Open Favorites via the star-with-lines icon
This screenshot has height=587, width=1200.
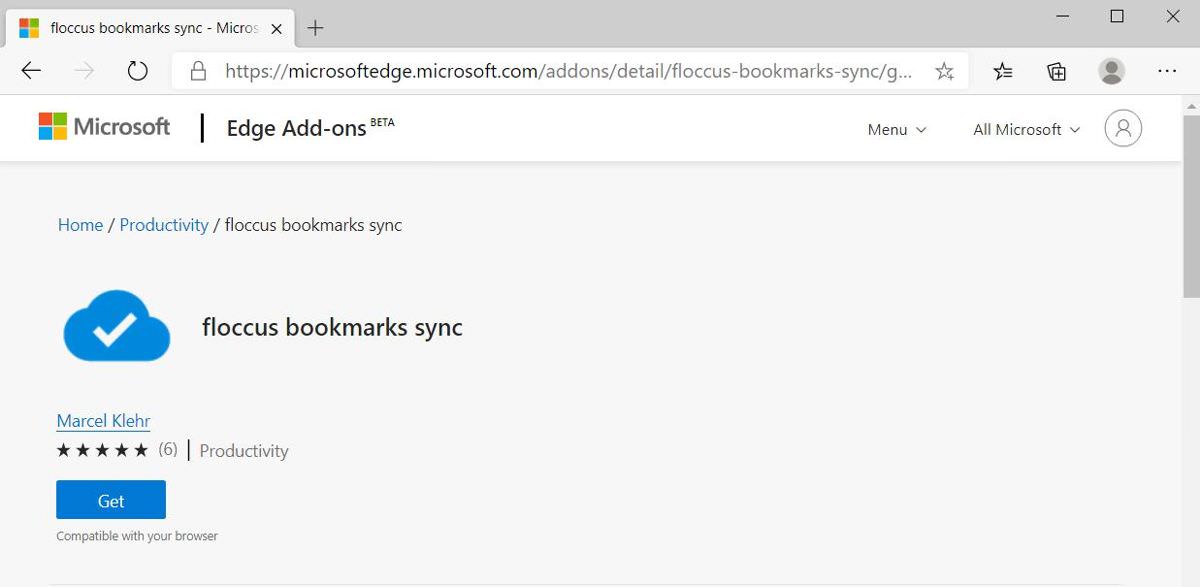click(x=1003, y=71)
